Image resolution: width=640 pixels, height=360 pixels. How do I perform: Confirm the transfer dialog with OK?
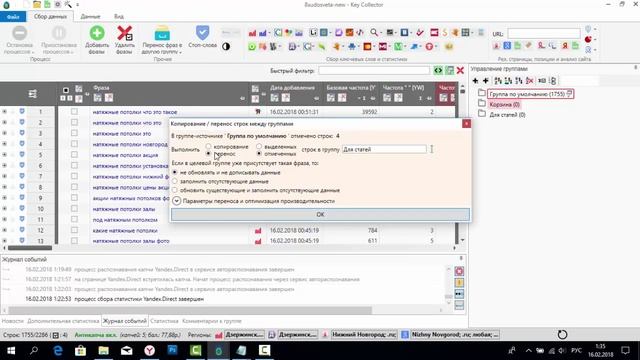(320, 214)
